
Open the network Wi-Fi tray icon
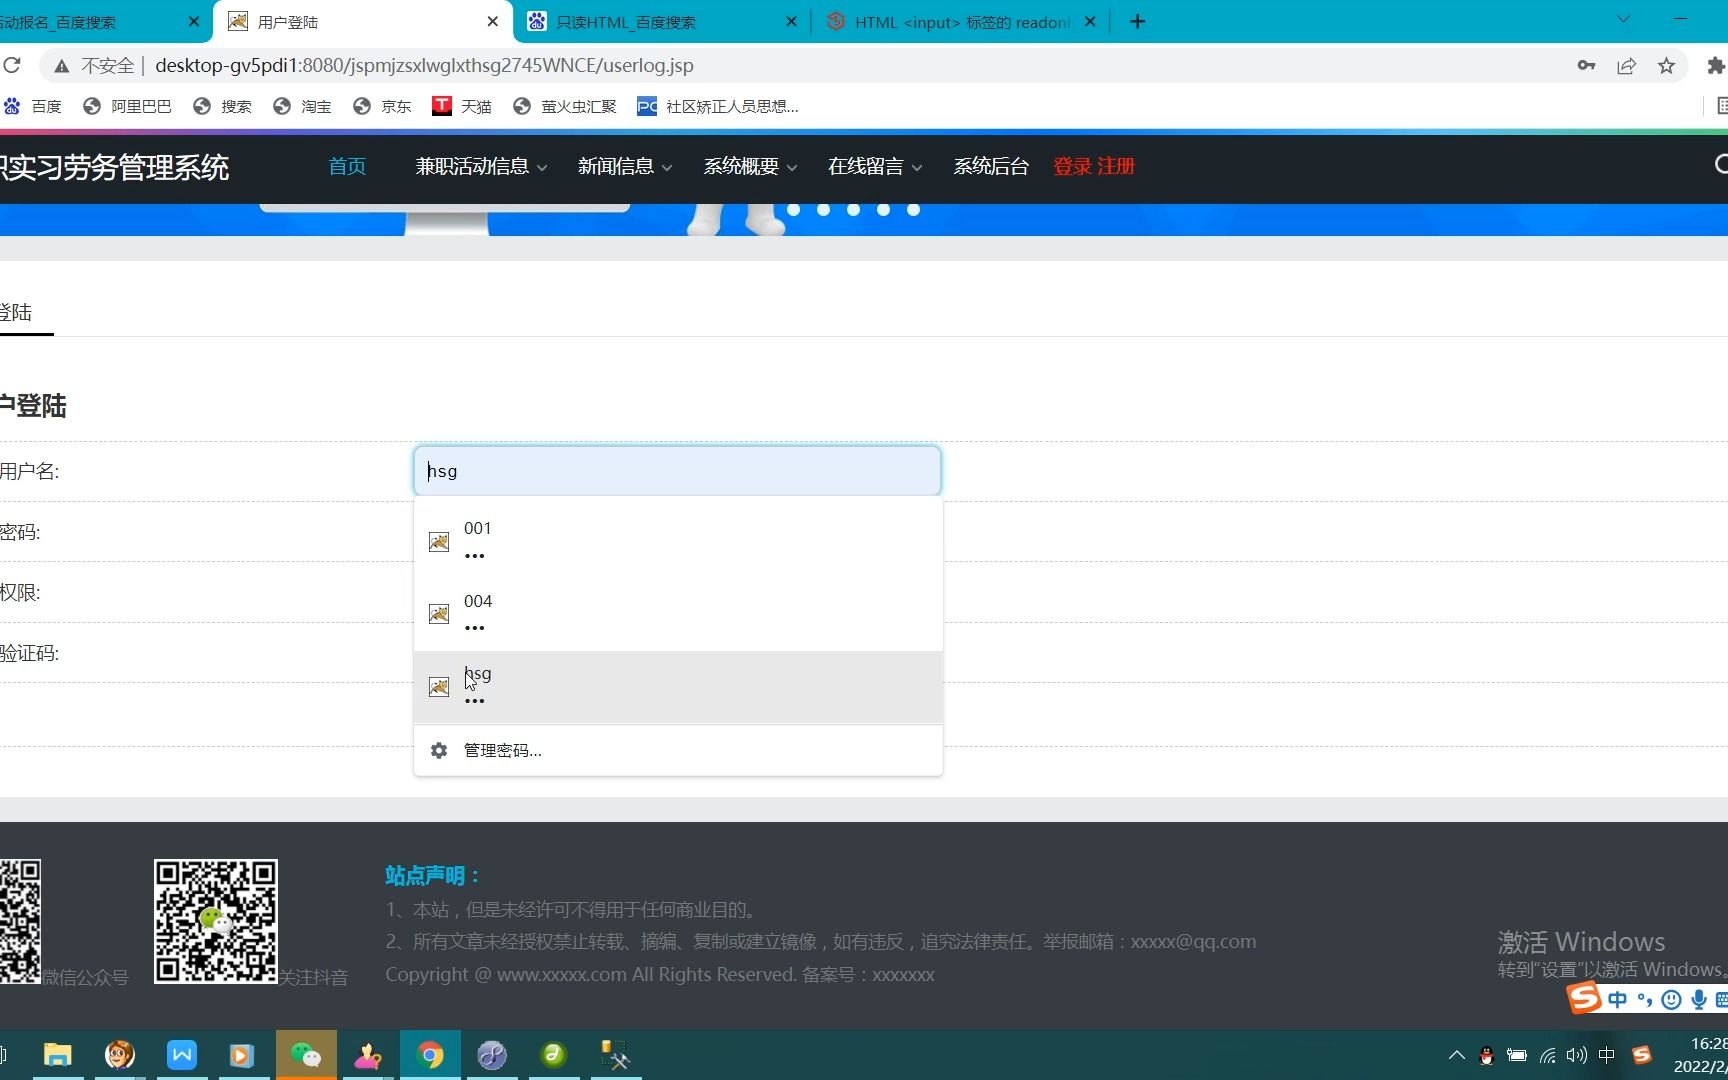(1547, 1055)
